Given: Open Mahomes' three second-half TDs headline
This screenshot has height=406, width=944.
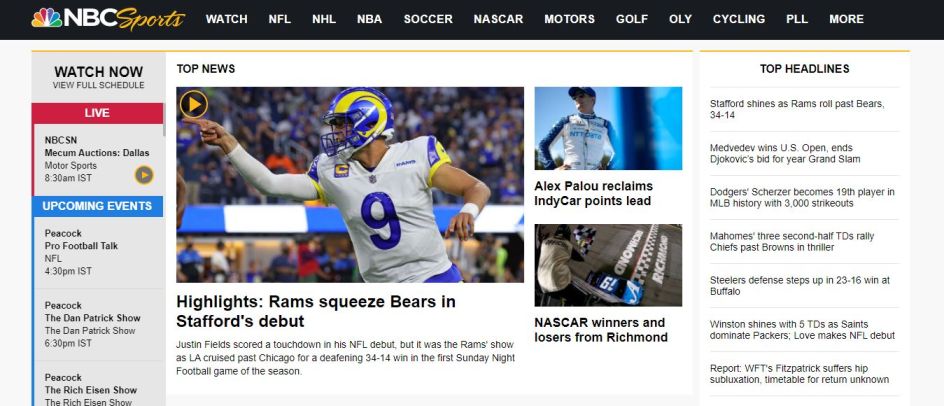Looking at the screenshot, I should click(792, 242).
